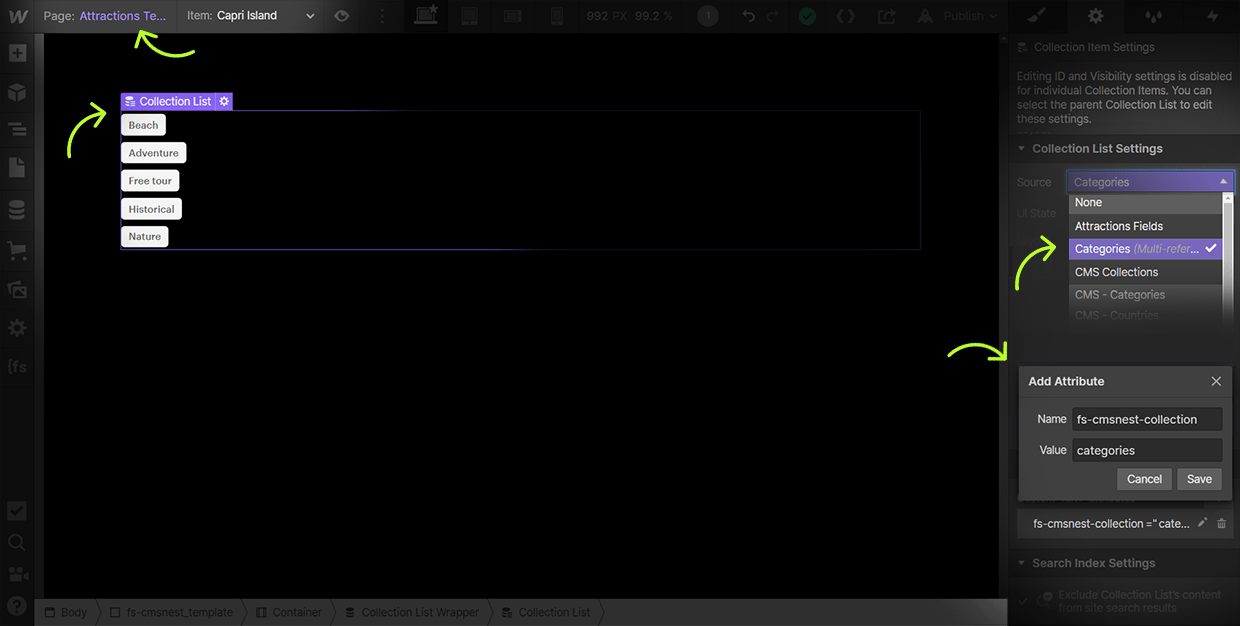The width and height of the screenshot is (1240, 626).
Task: Click Save in Add Attribute dialog
Action: coord(1199,479)
